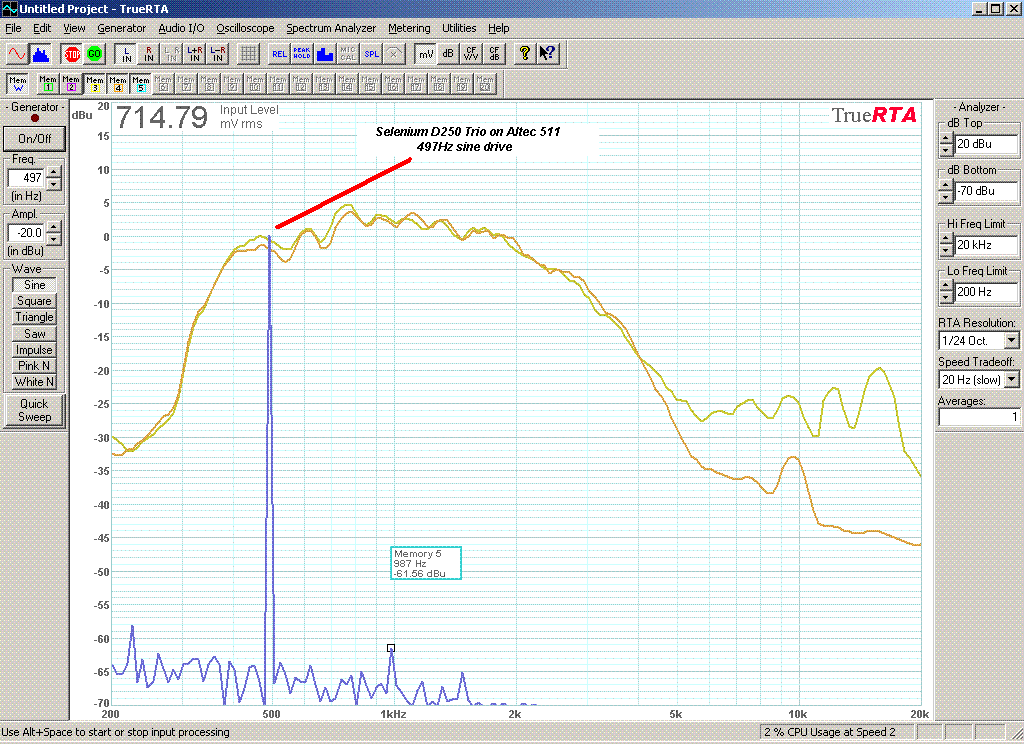Click the green GO icon
Screen dimensions: 1024x744
95,54
